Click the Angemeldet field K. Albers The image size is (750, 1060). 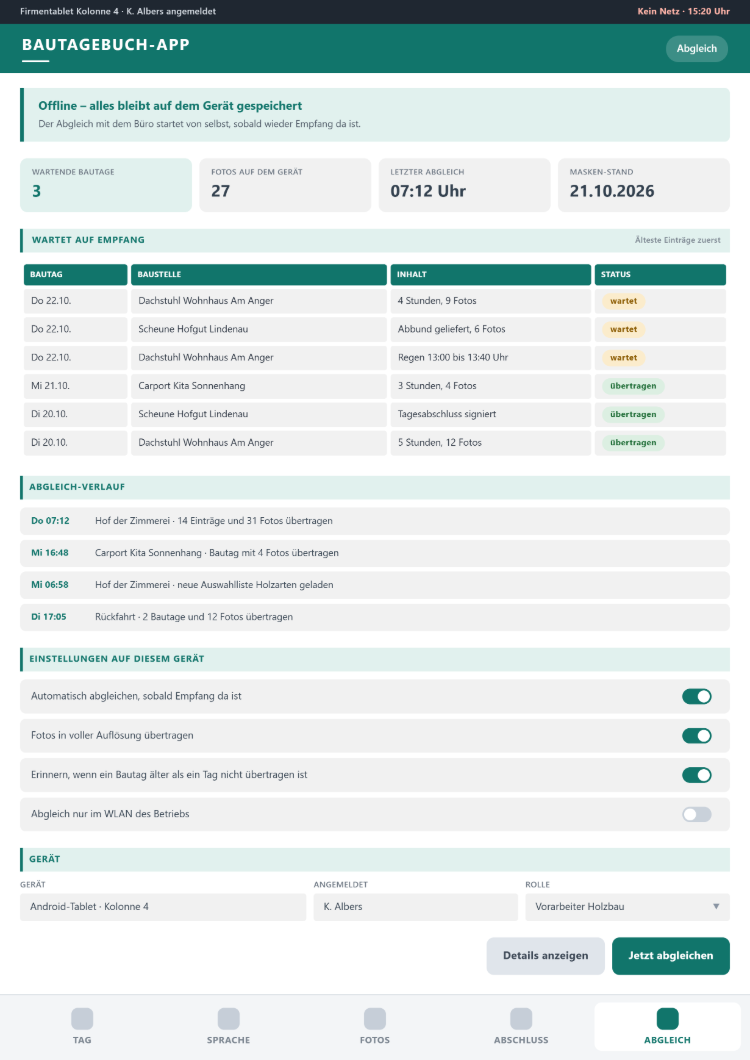(x=415, y=907)
